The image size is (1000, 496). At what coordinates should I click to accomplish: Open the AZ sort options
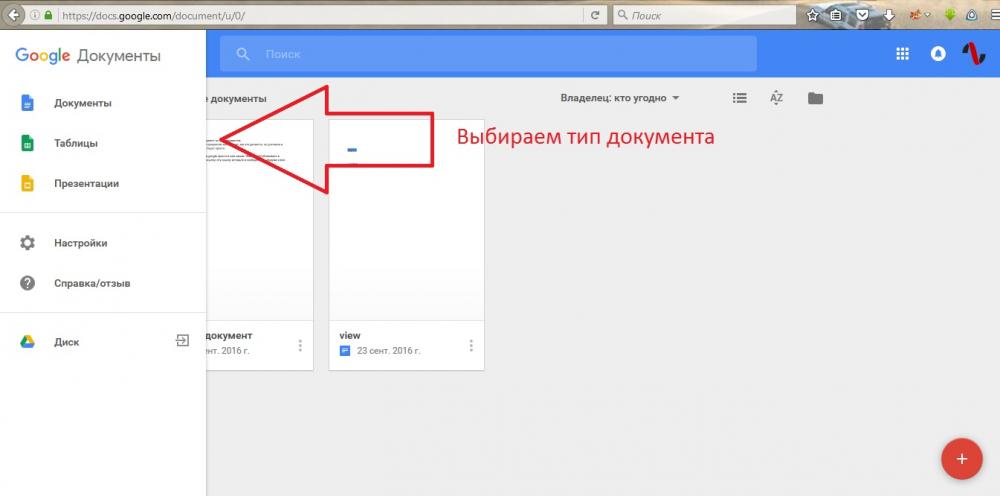[776, 98]
